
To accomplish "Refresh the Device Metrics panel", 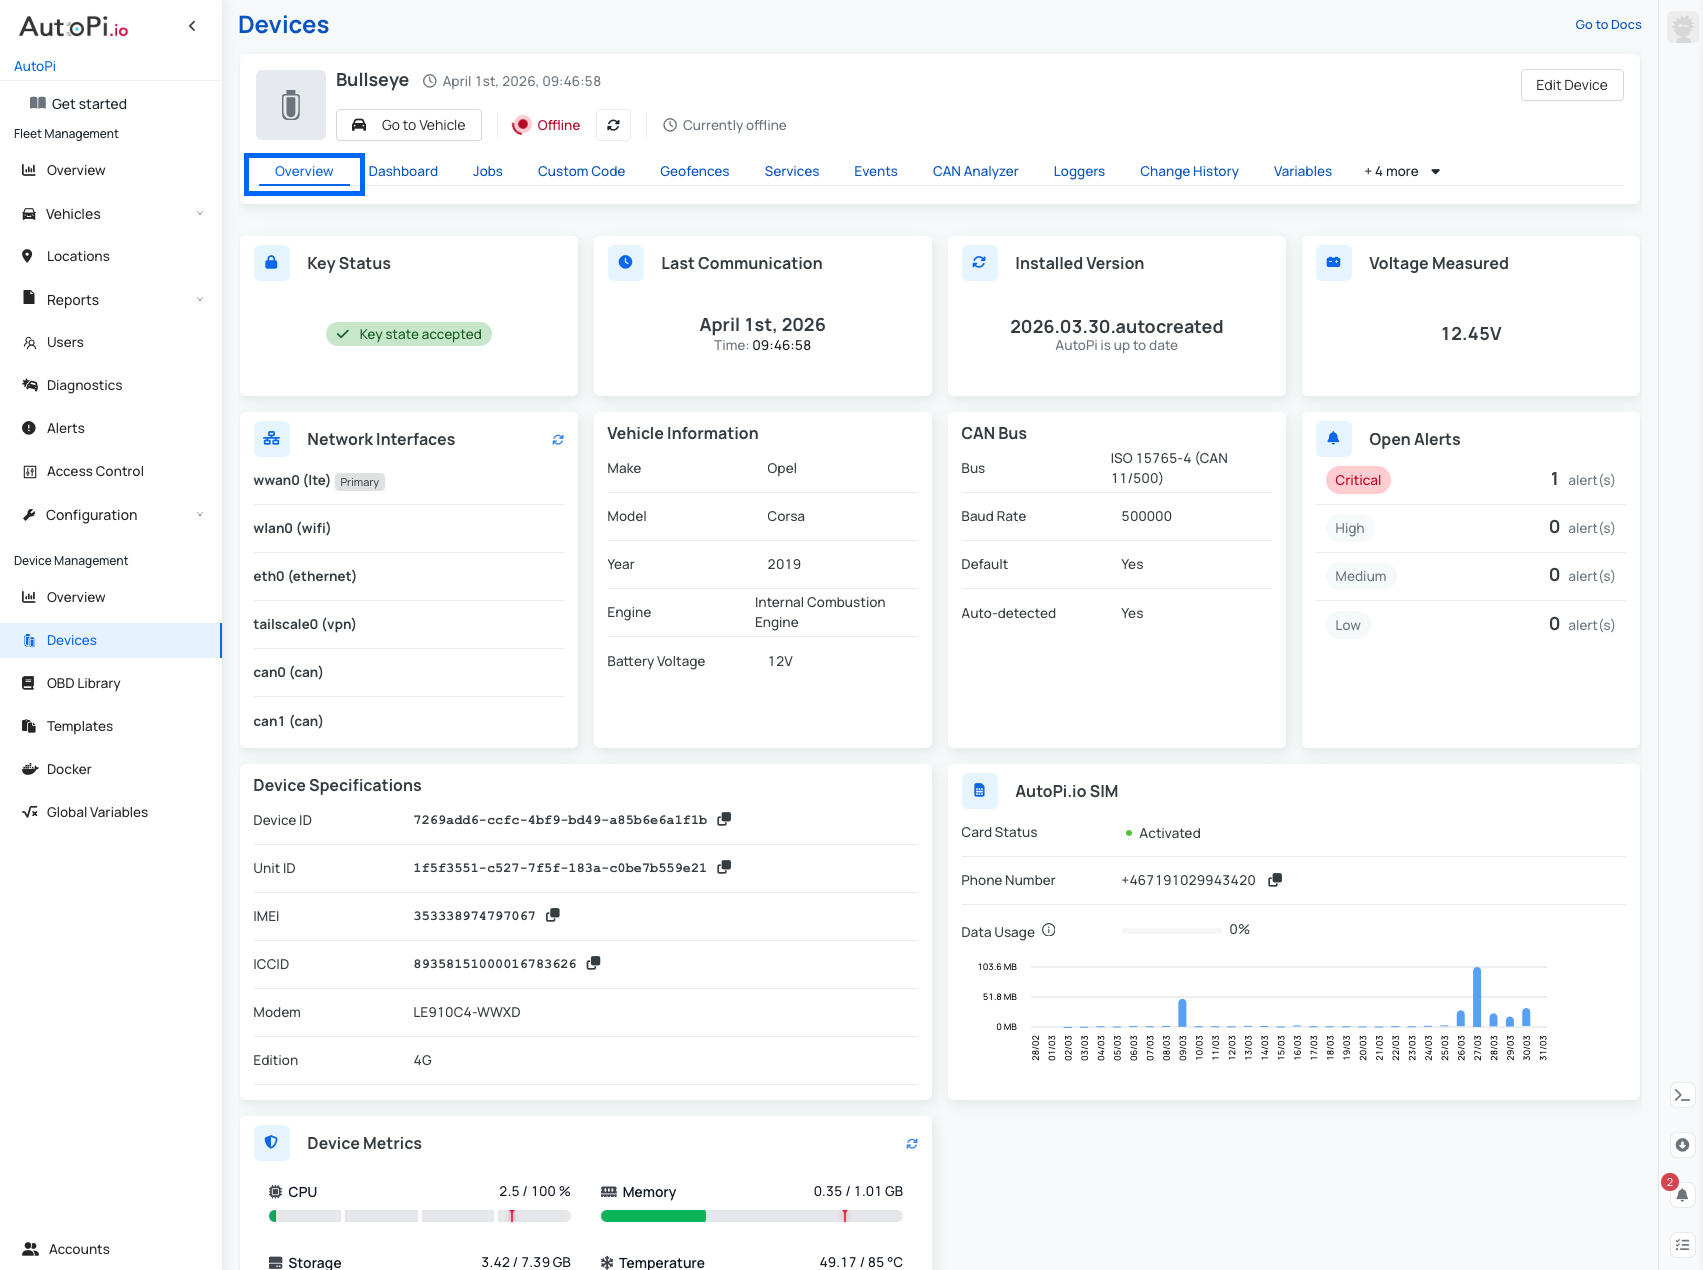I will [x=911, y=1143].
